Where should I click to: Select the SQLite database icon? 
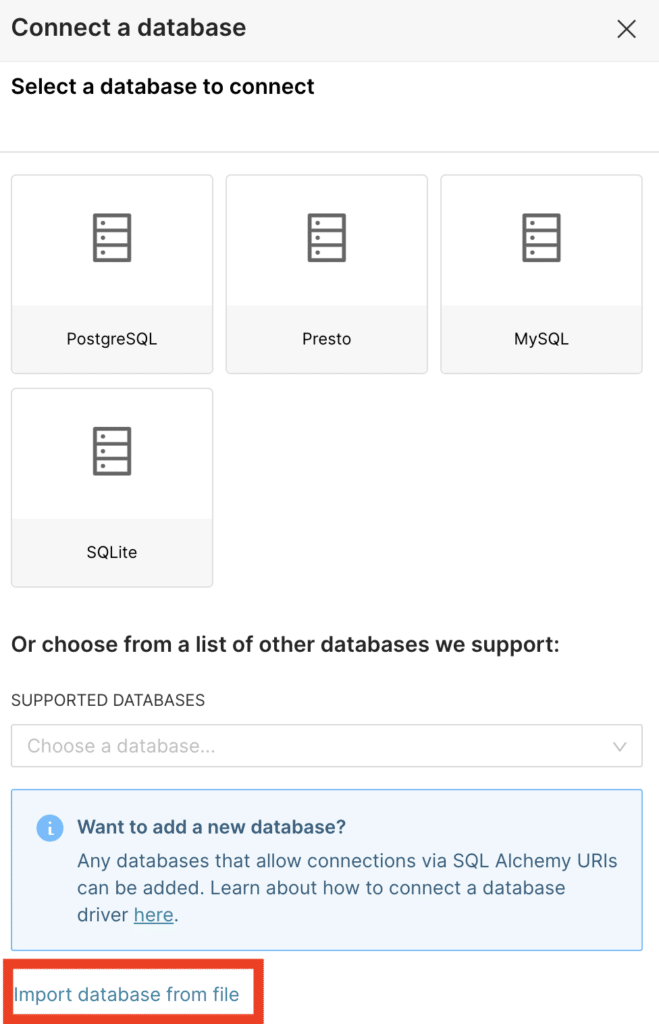(x=111, y=451)
